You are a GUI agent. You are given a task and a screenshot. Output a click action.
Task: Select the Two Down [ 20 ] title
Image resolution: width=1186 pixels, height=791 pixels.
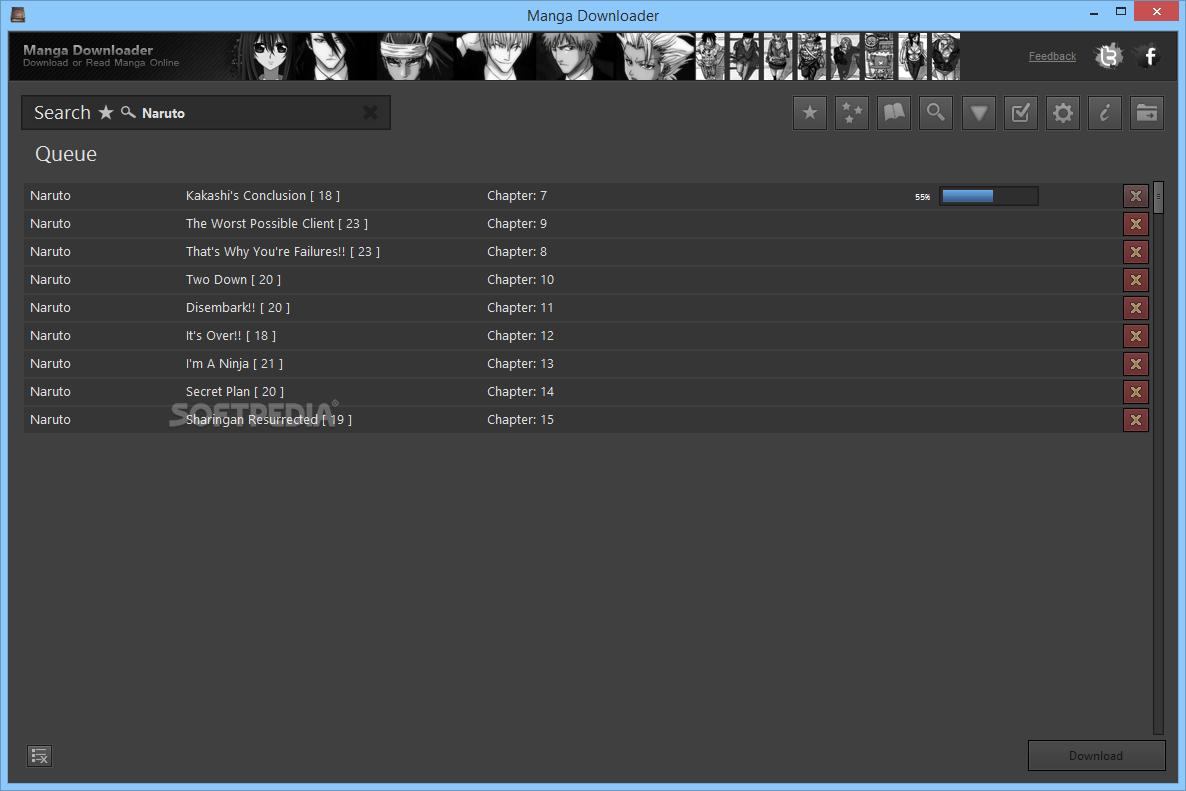coord(233,280)
